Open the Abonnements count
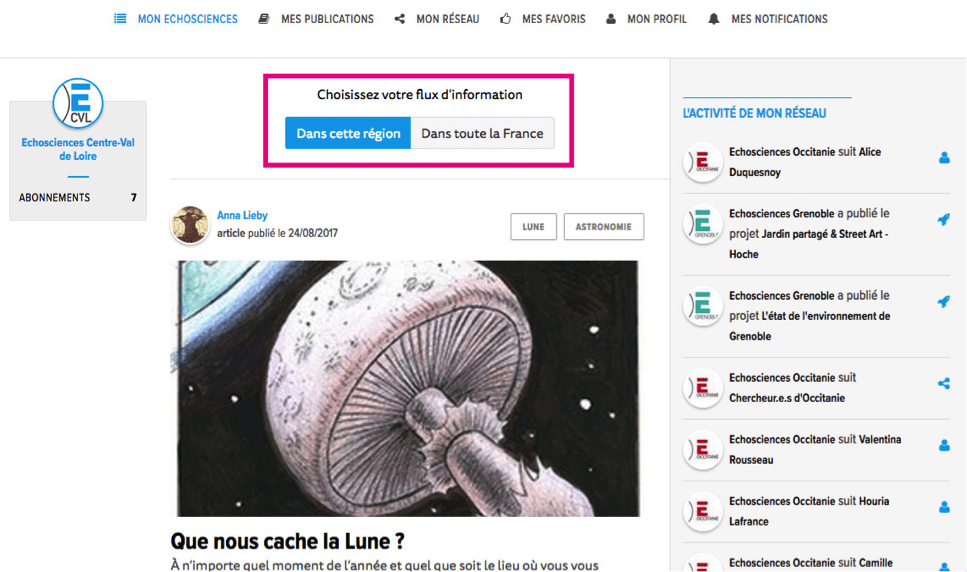The width and height of the screenshot is (967, 572). coord(133,198)
